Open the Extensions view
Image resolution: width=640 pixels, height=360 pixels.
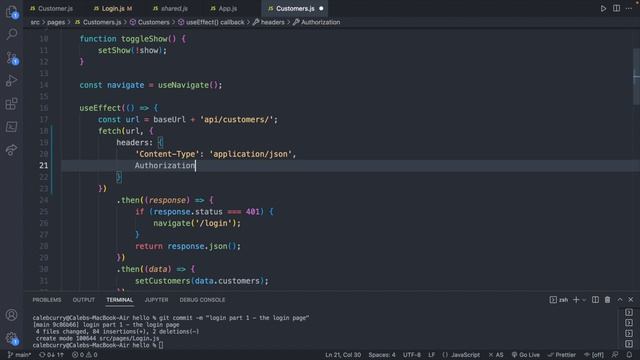[x=11, y=104]
